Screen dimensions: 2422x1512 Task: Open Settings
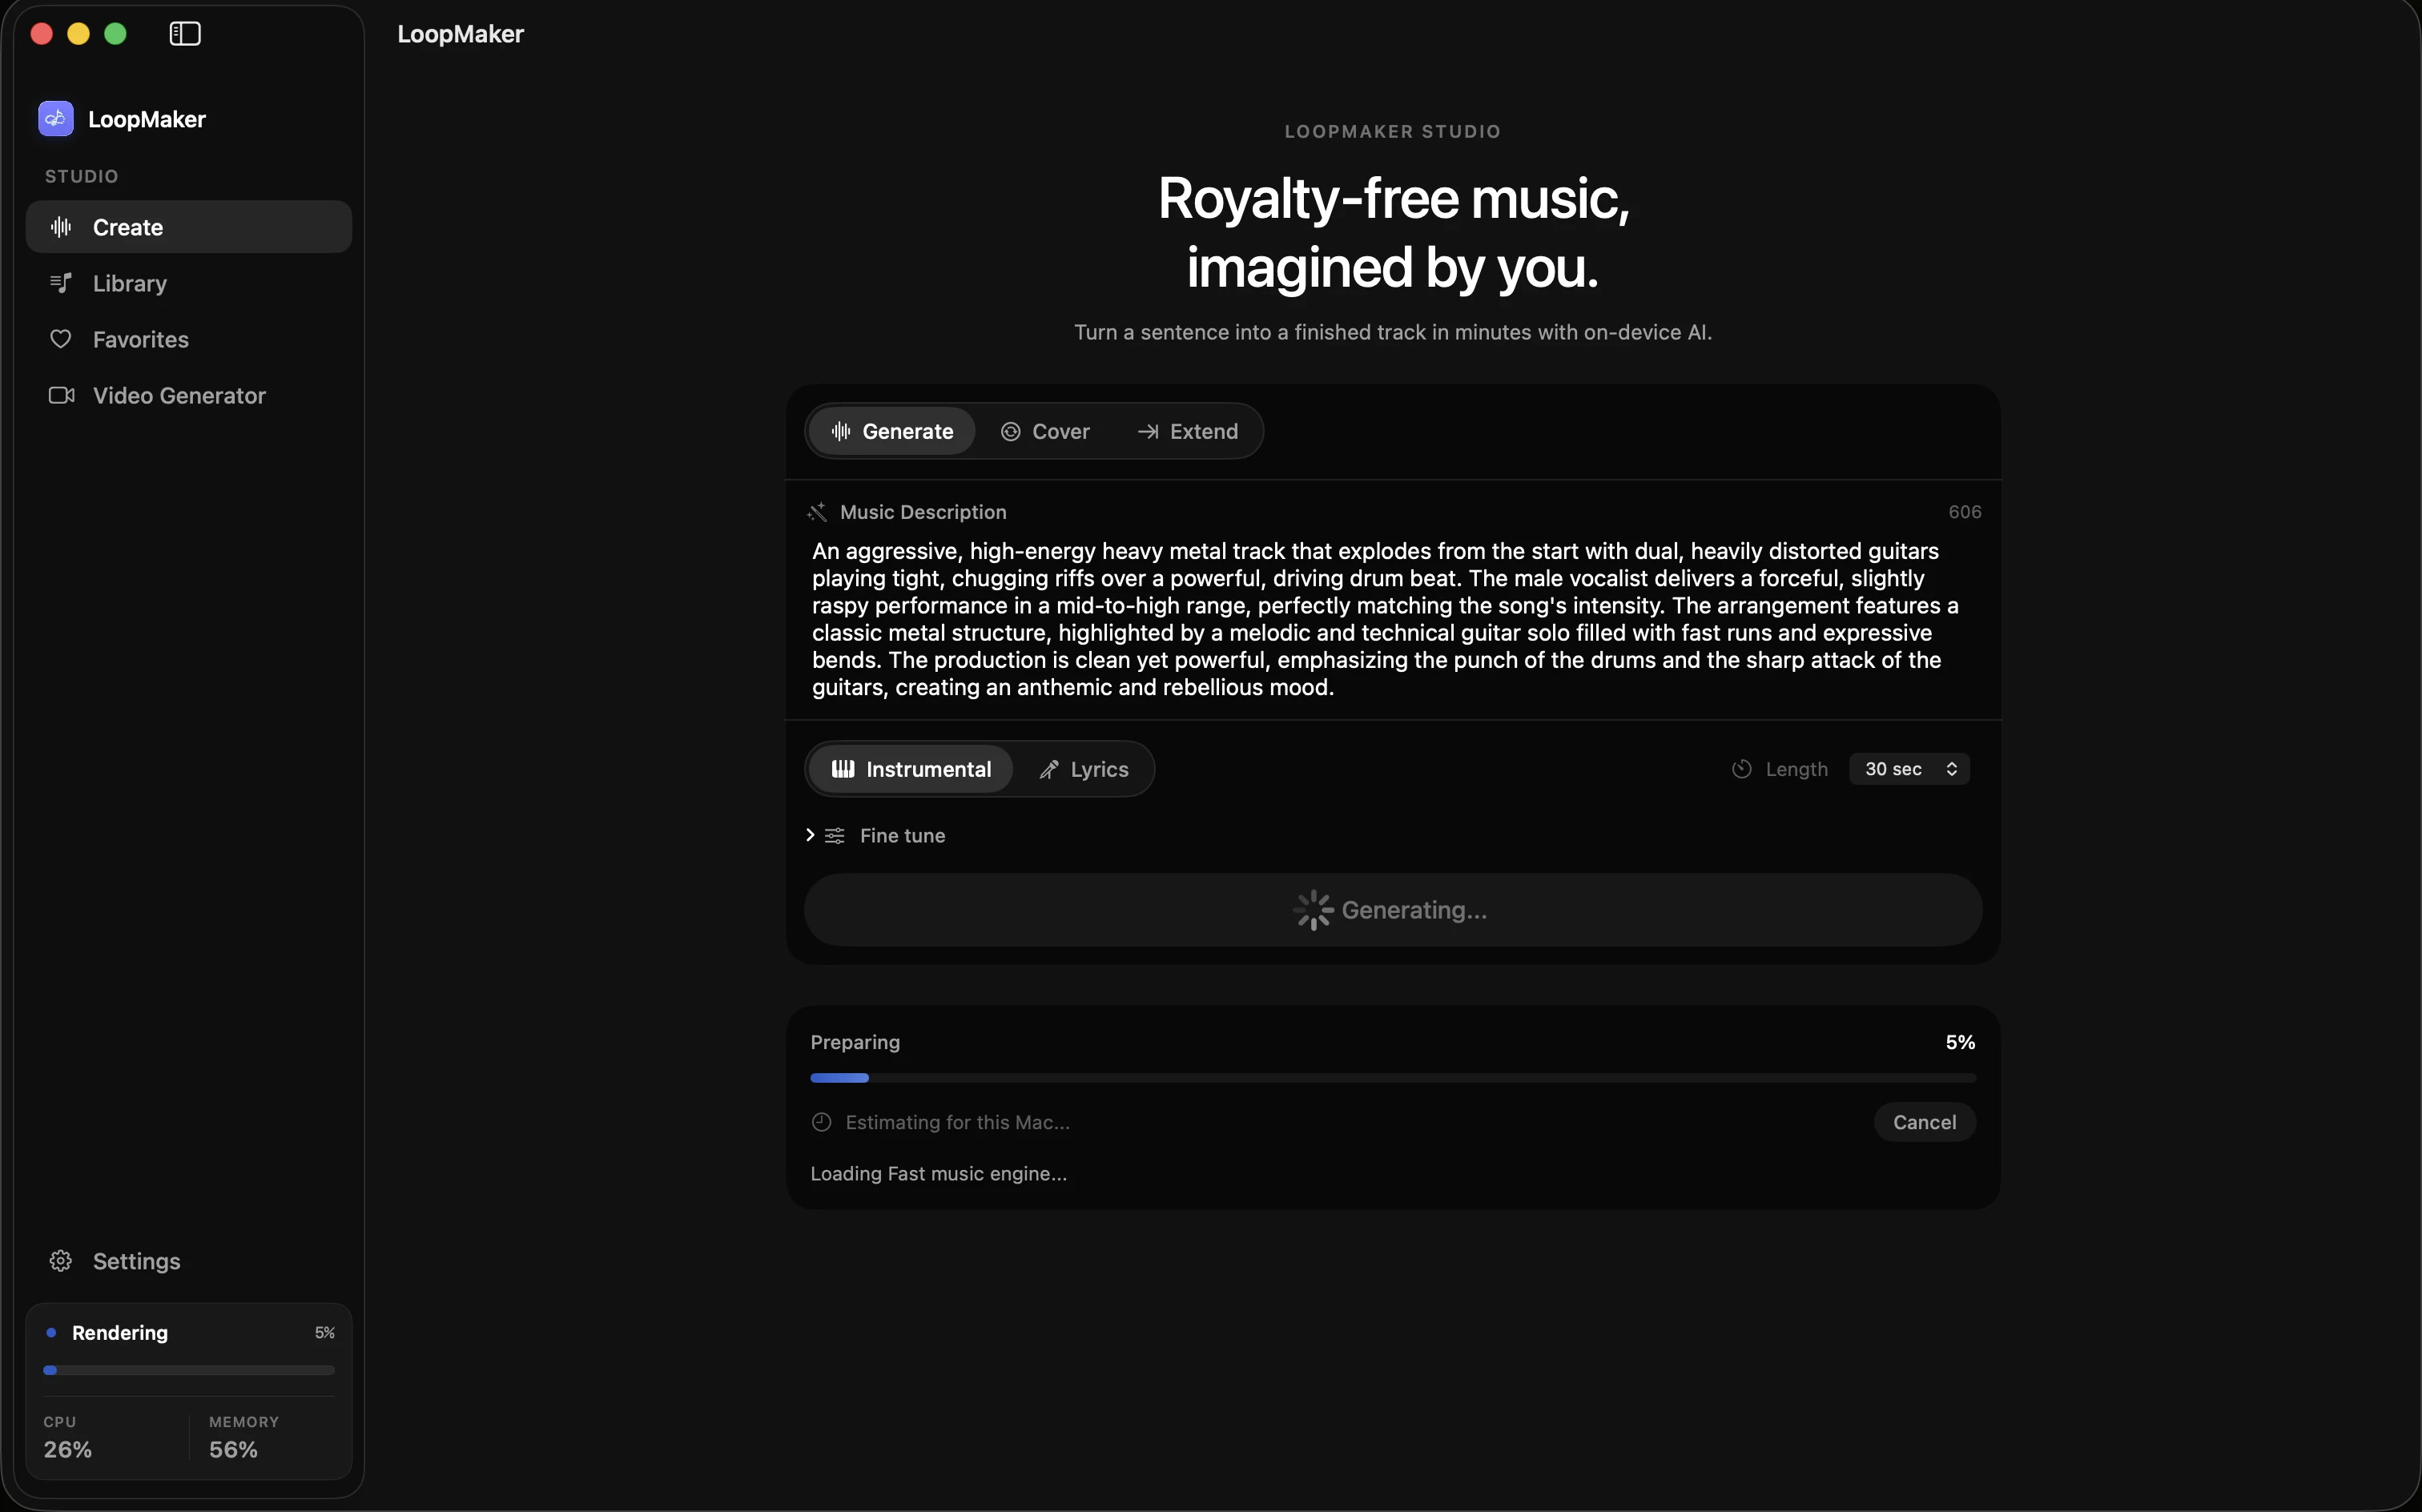pyautogui.click(x=189, y=1261)
